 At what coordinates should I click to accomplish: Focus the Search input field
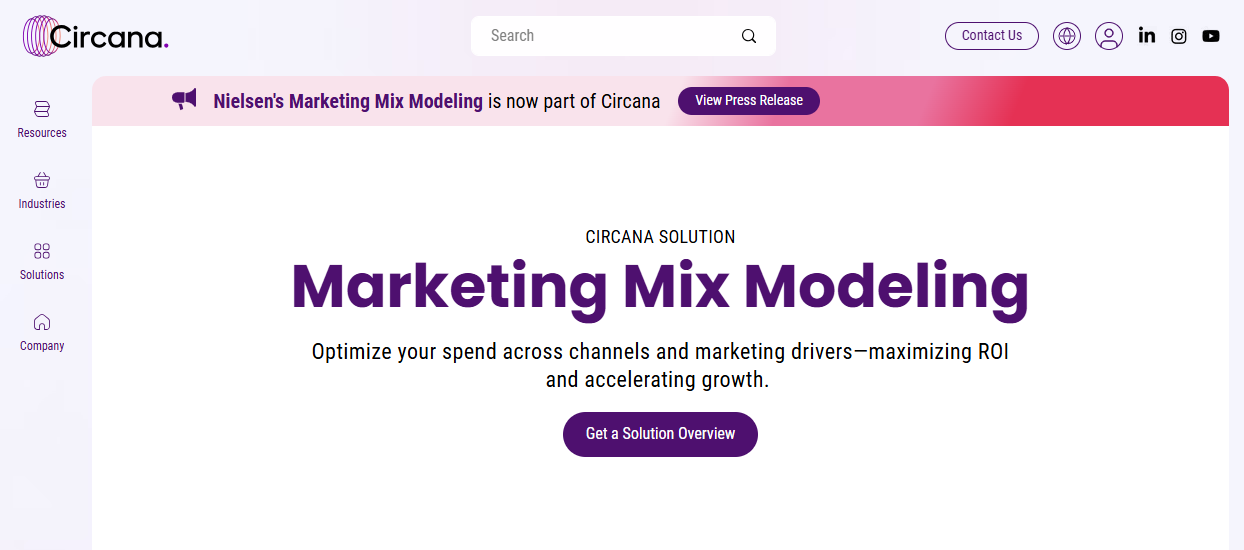coord(623,36)
